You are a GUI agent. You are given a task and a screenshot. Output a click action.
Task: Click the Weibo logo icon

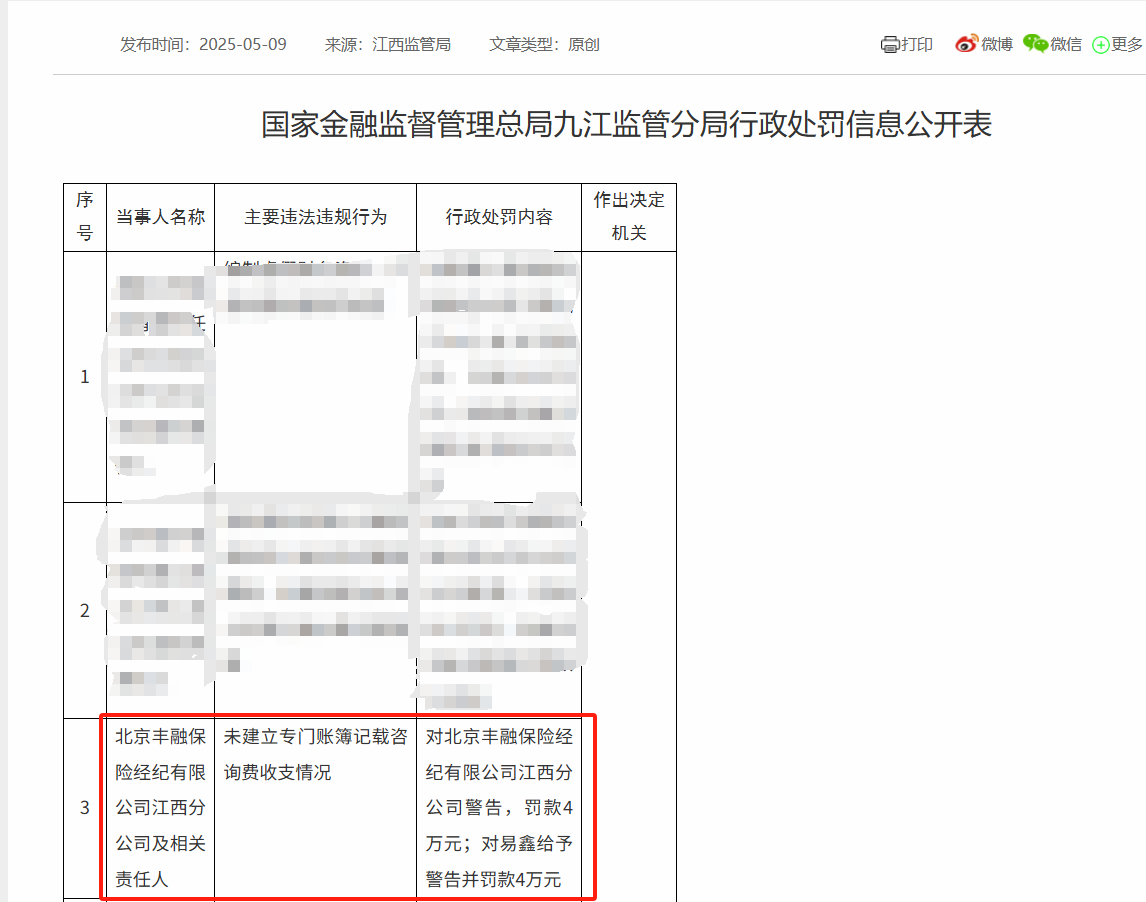point(966,44)
